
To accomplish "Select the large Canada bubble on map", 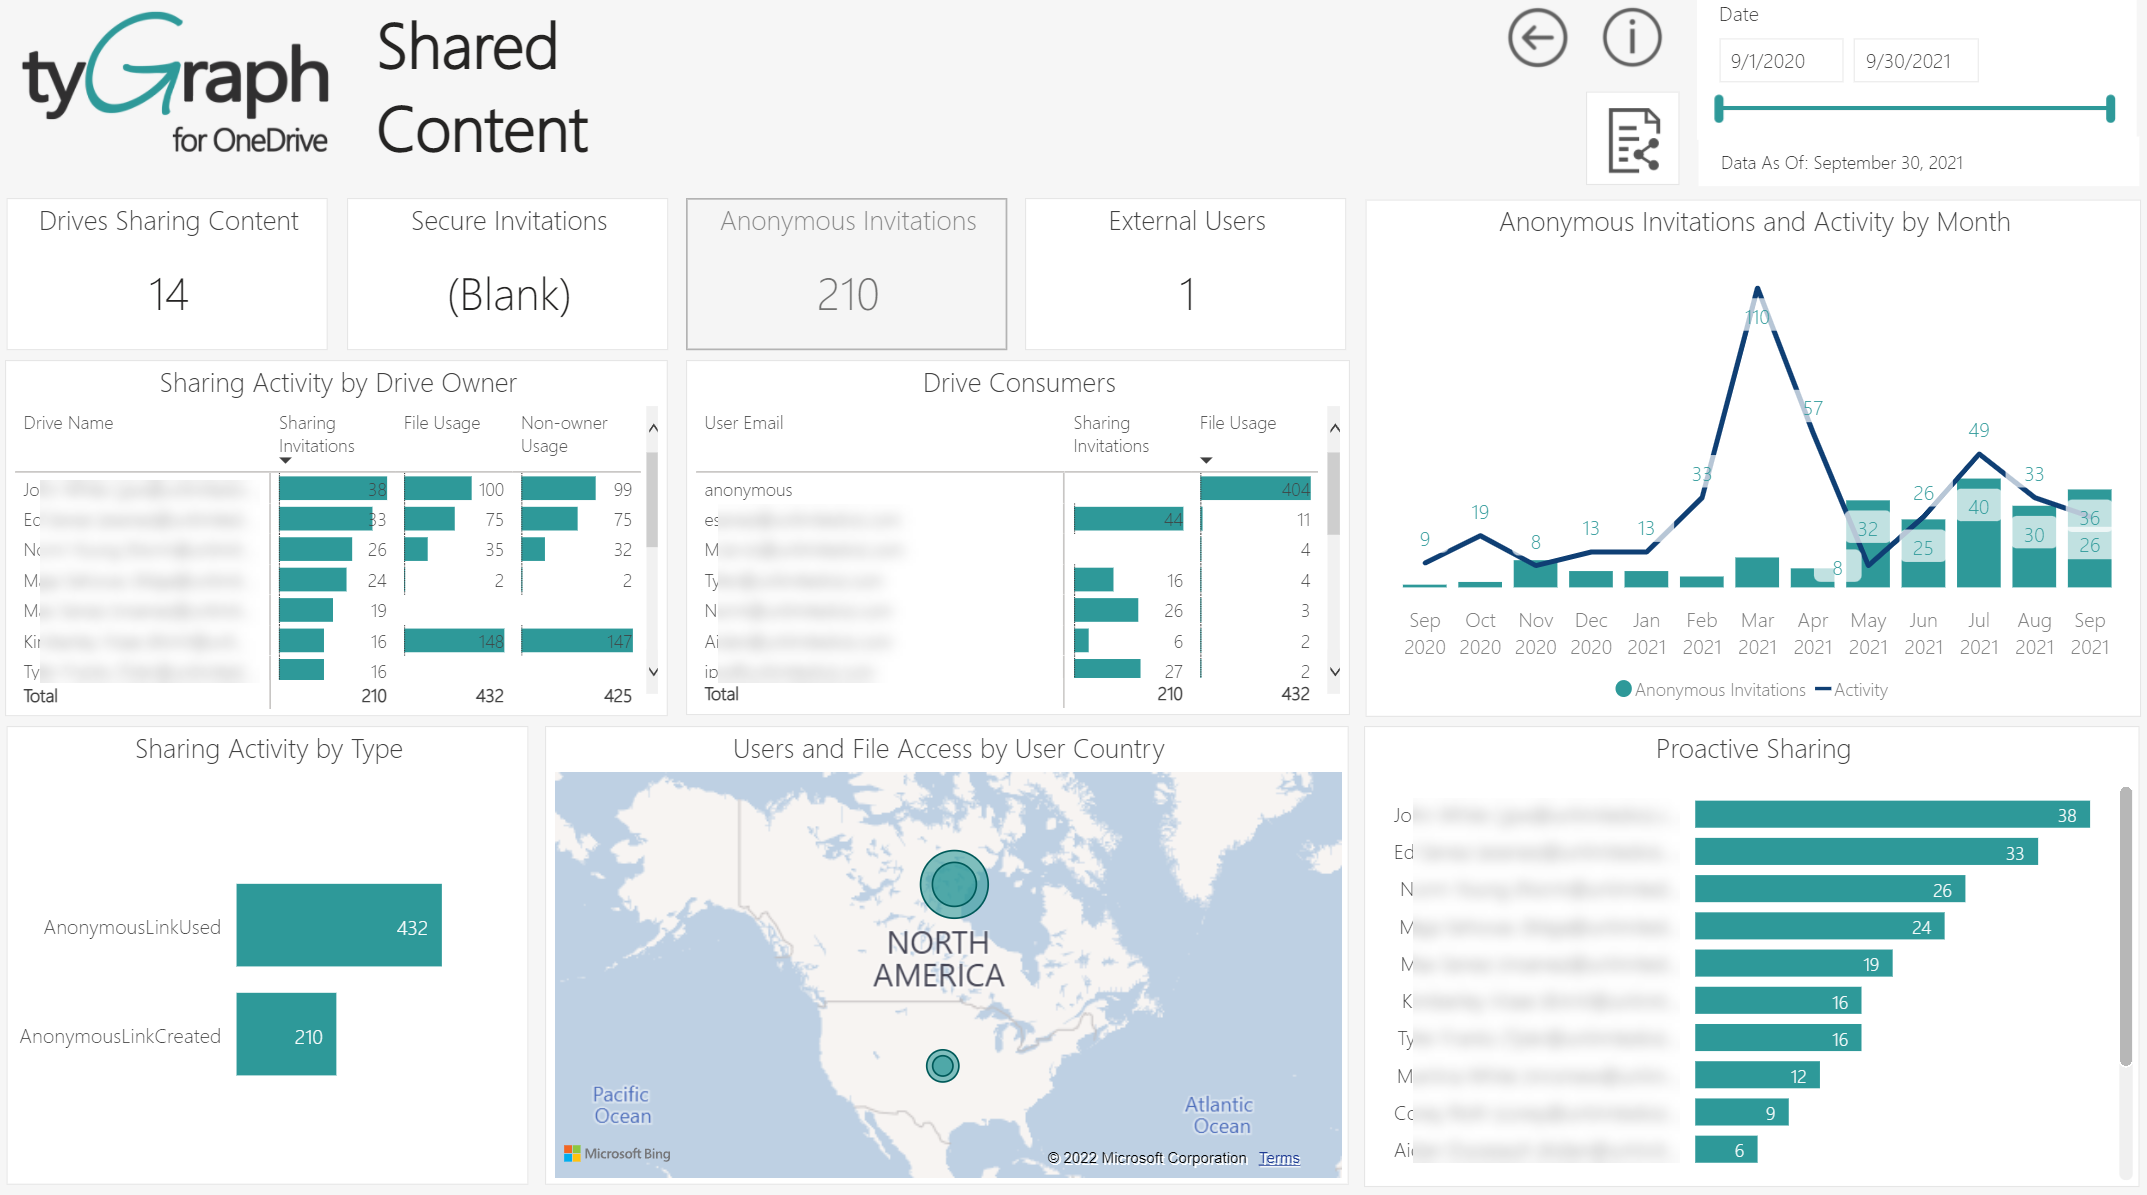I will (x=954, y=884).
